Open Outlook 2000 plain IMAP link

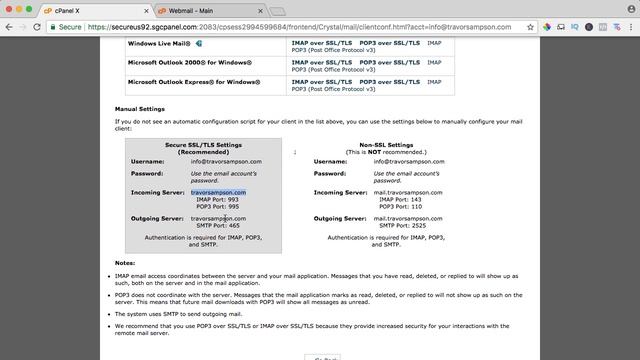[434, 62]
